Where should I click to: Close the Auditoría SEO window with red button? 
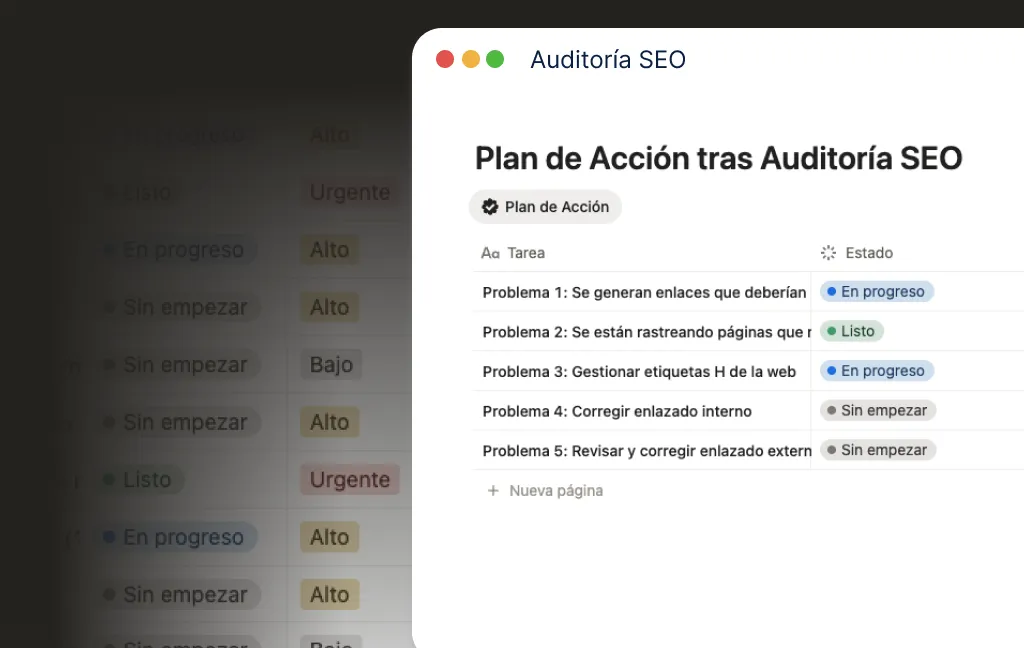(445, 59)
